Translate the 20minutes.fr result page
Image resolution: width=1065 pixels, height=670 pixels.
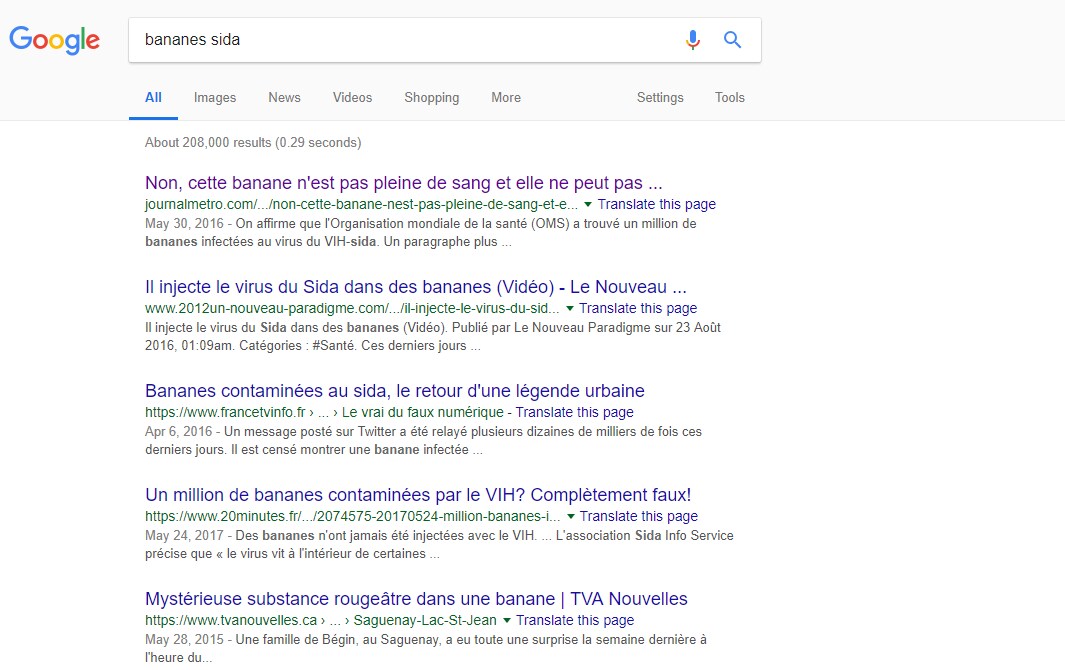[638, 516]
